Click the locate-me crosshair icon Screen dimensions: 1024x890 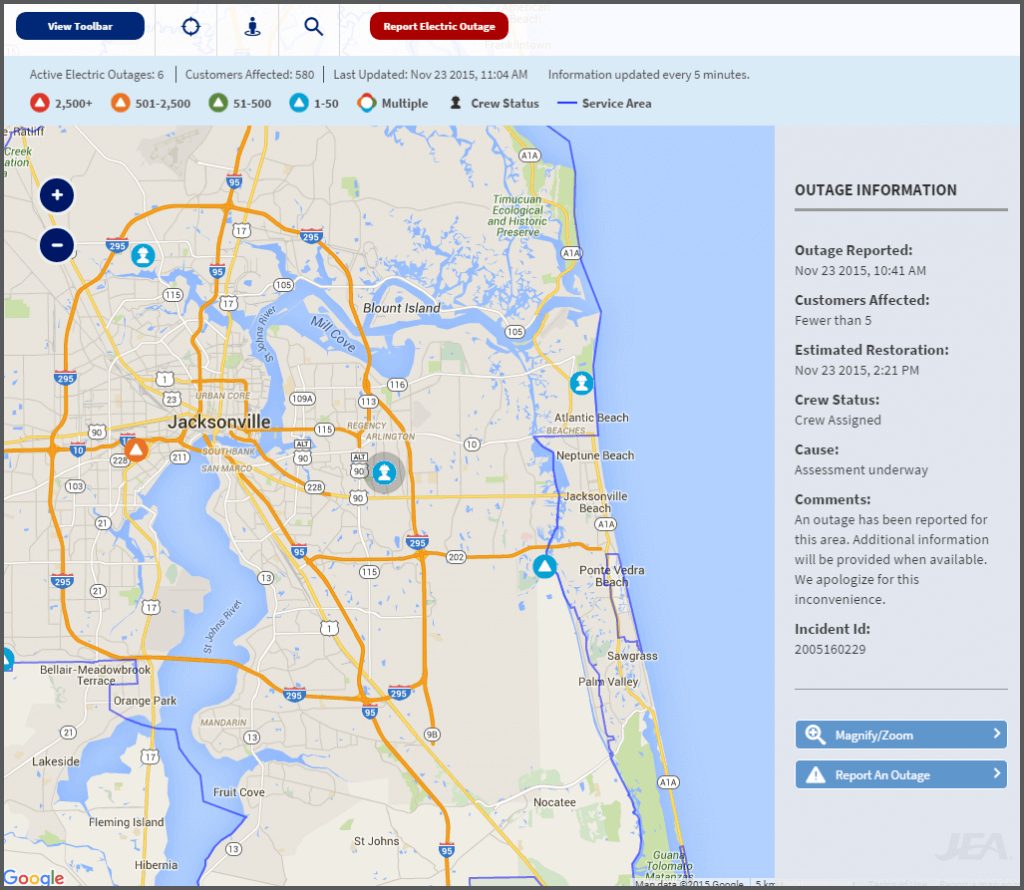[x=191, y=26]
